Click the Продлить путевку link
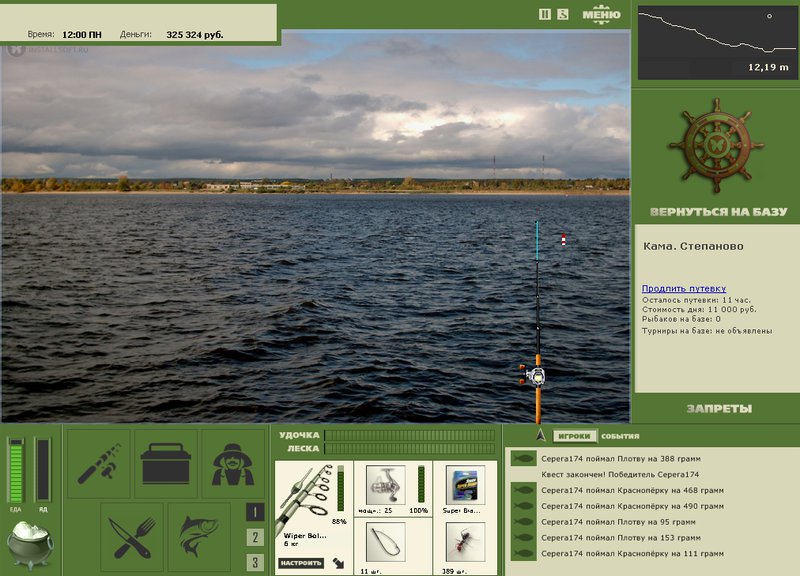 [x=684, y=288]
